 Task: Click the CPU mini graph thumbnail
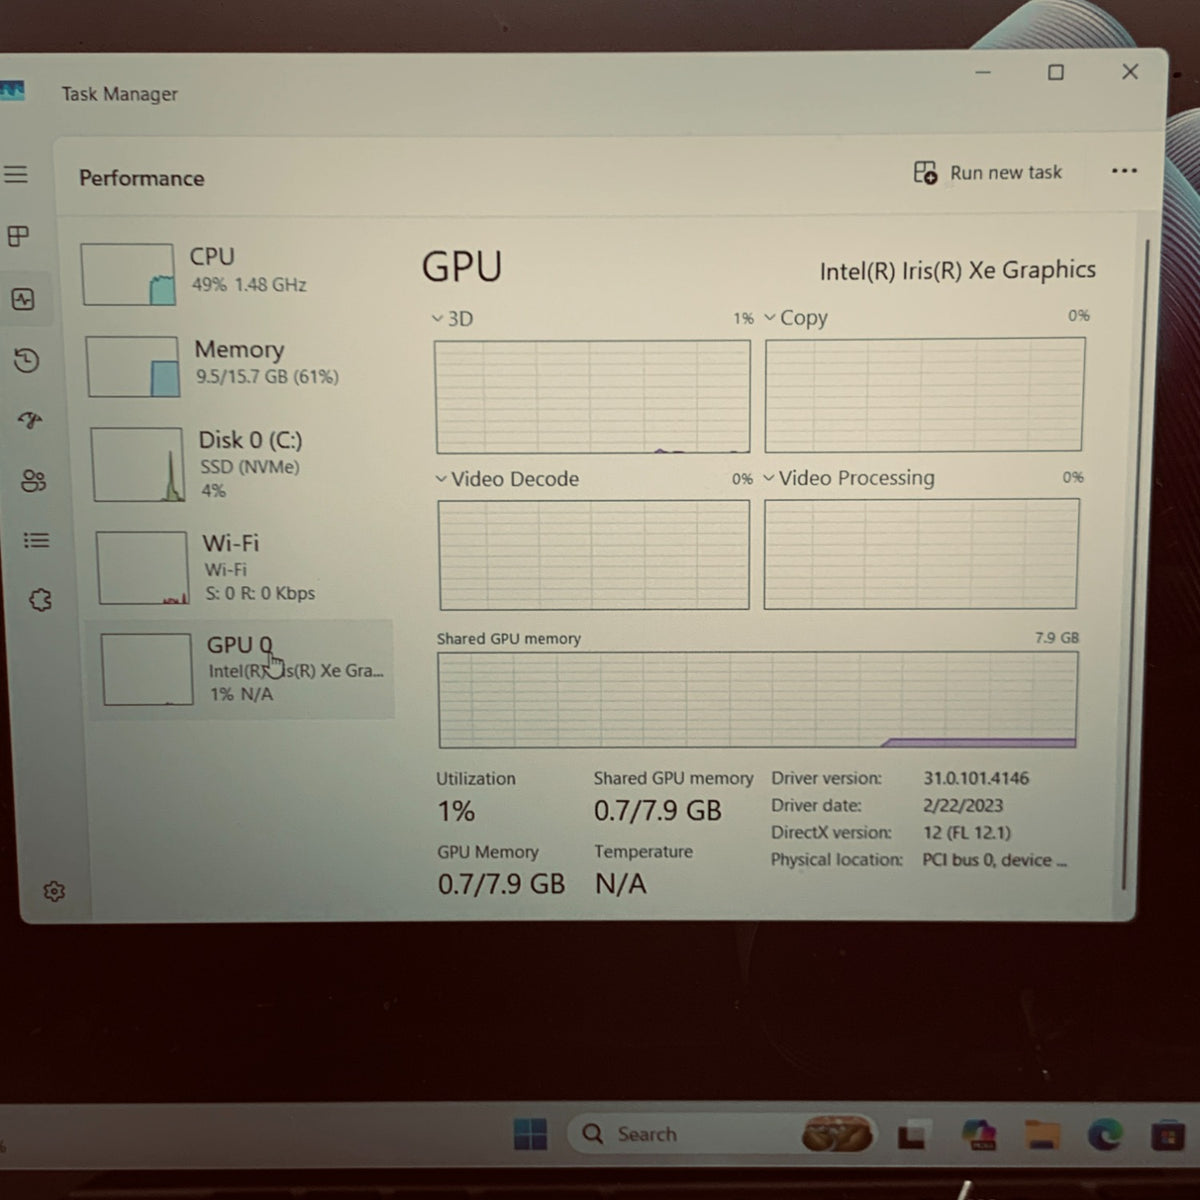click(128, 275)
